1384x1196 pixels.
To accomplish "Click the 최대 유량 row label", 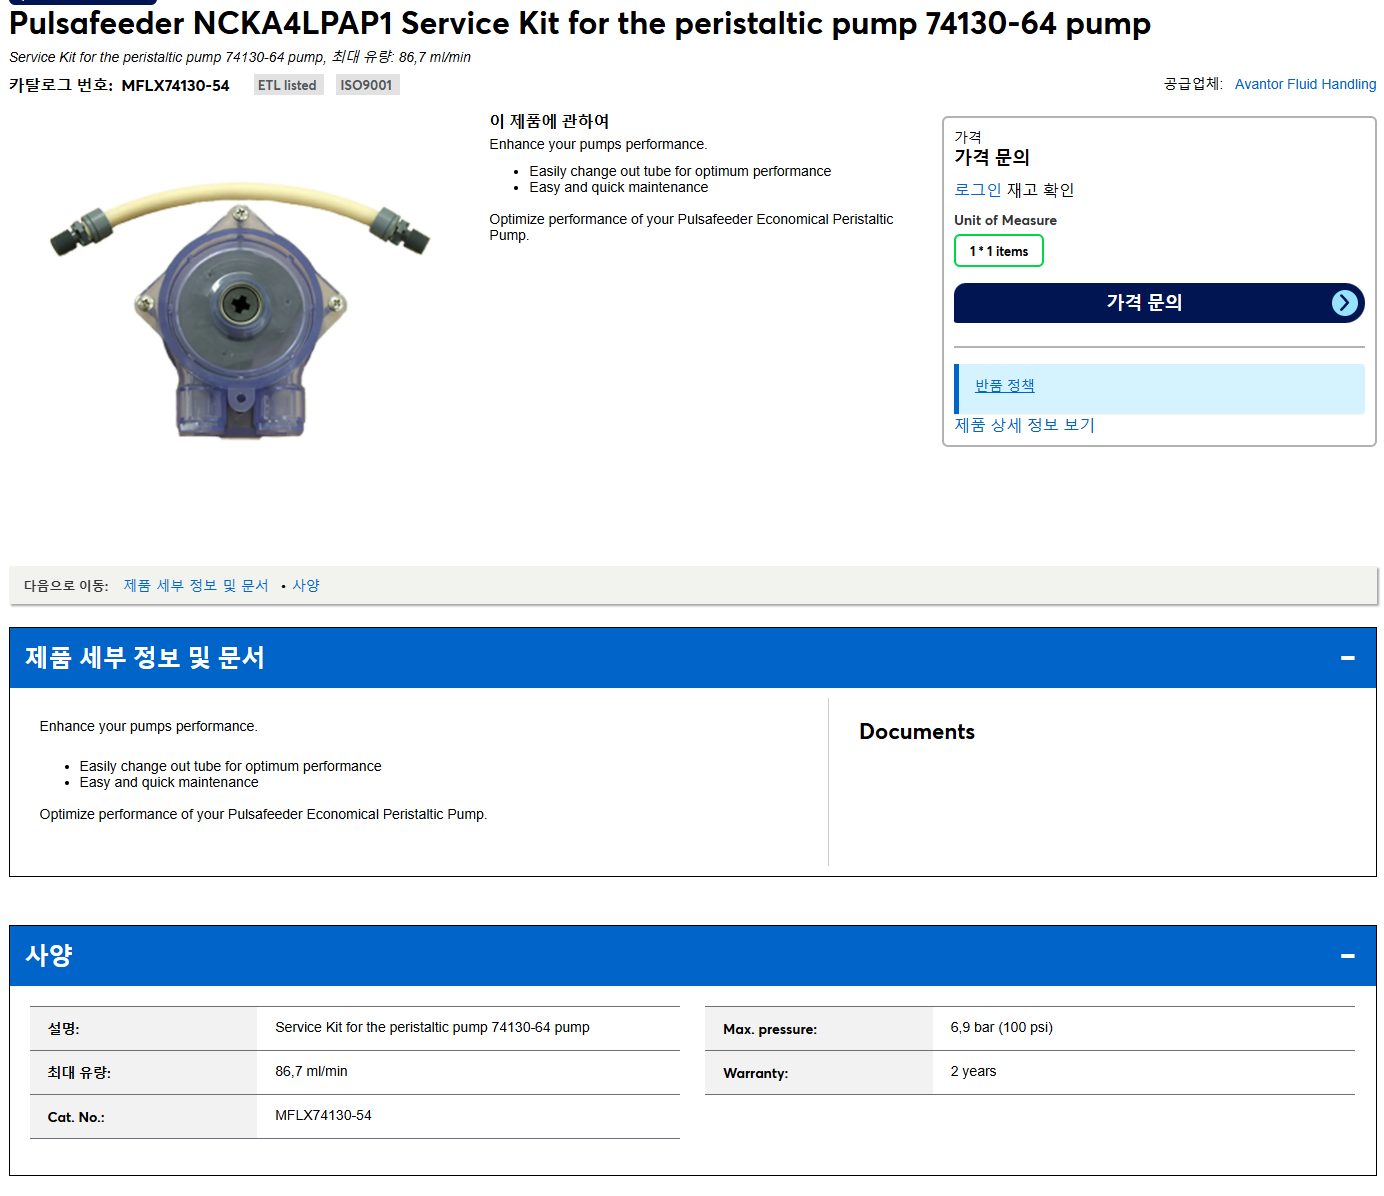I will click(x=79, y=1073).
